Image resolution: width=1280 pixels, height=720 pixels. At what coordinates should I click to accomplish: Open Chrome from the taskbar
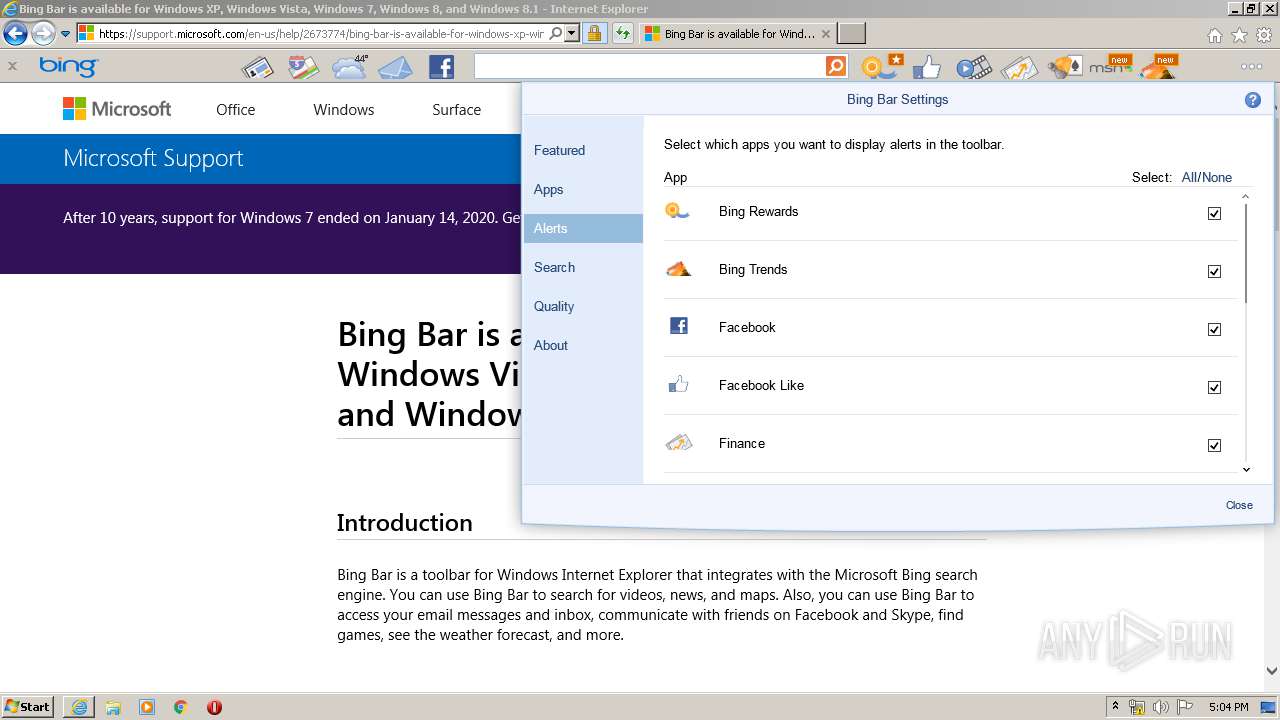point(180,707)
